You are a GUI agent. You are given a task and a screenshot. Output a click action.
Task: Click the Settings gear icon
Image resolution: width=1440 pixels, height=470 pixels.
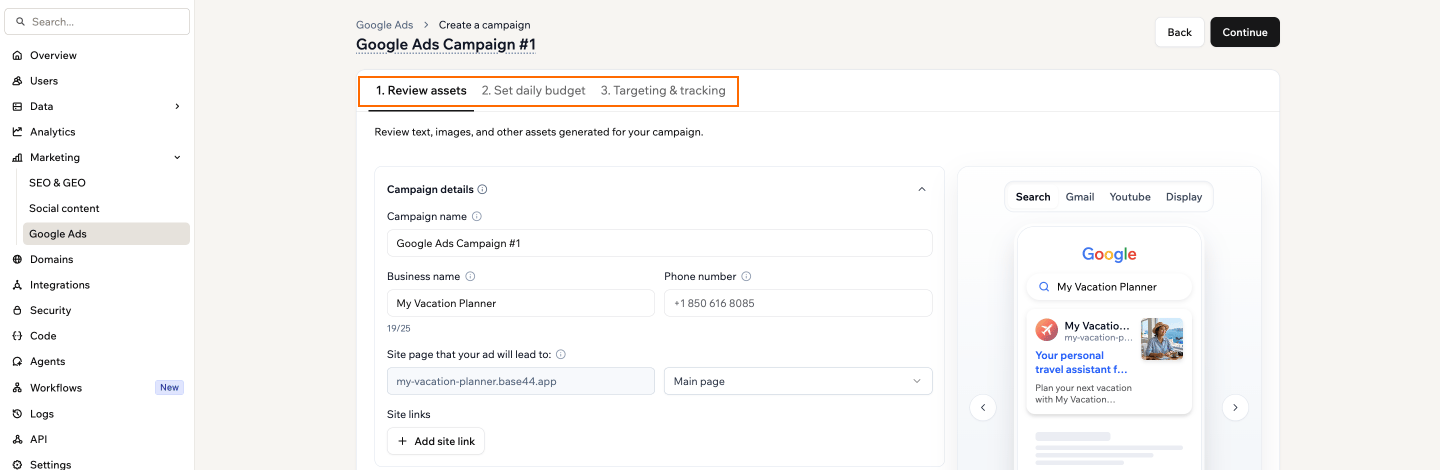click(17, 464)
